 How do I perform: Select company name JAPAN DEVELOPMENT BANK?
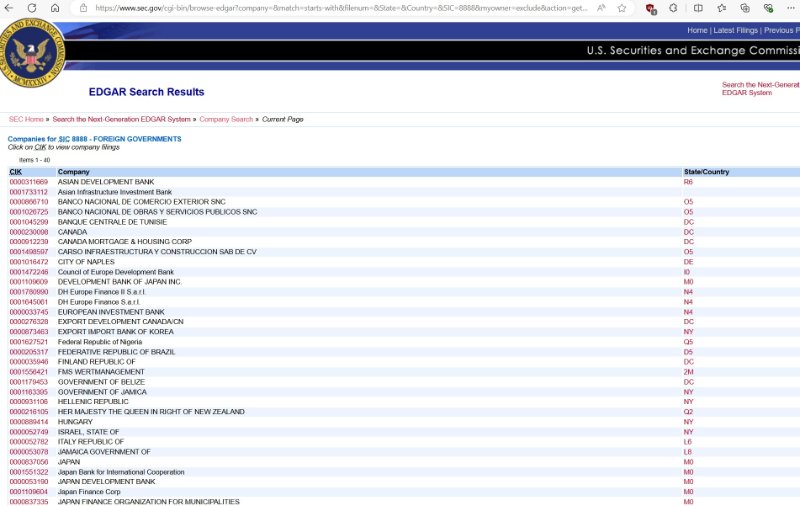tap(107, 482)
